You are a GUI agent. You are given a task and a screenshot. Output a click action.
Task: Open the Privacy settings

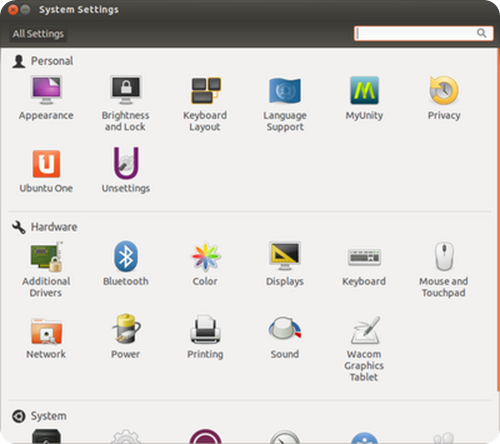click(444, 98)
